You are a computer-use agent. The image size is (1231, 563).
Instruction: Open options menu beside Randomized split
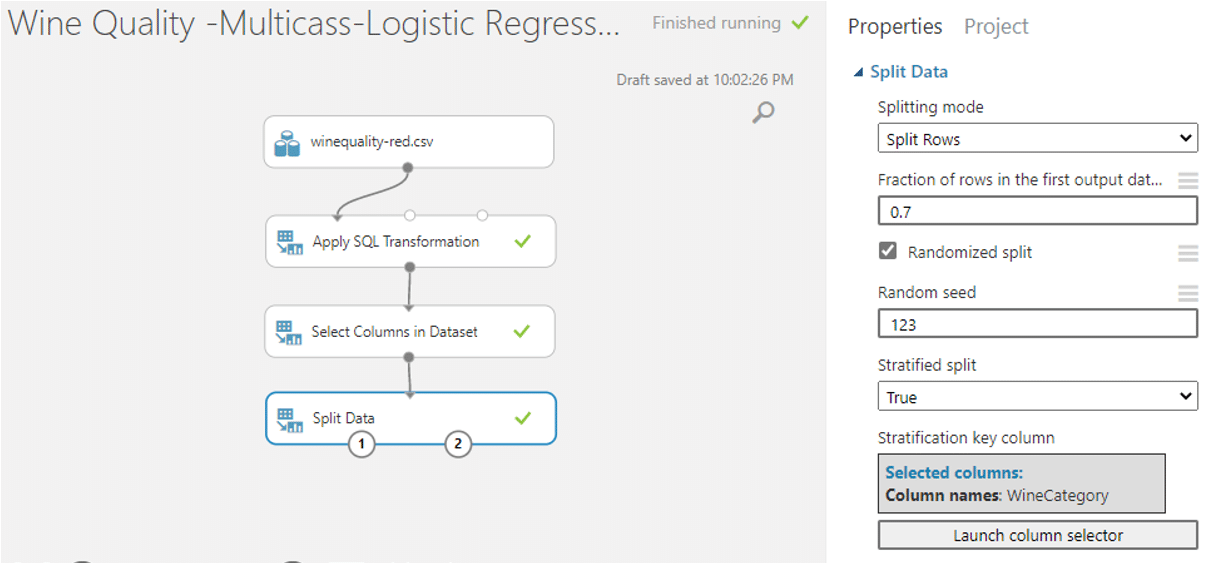tap(1187, 253)
